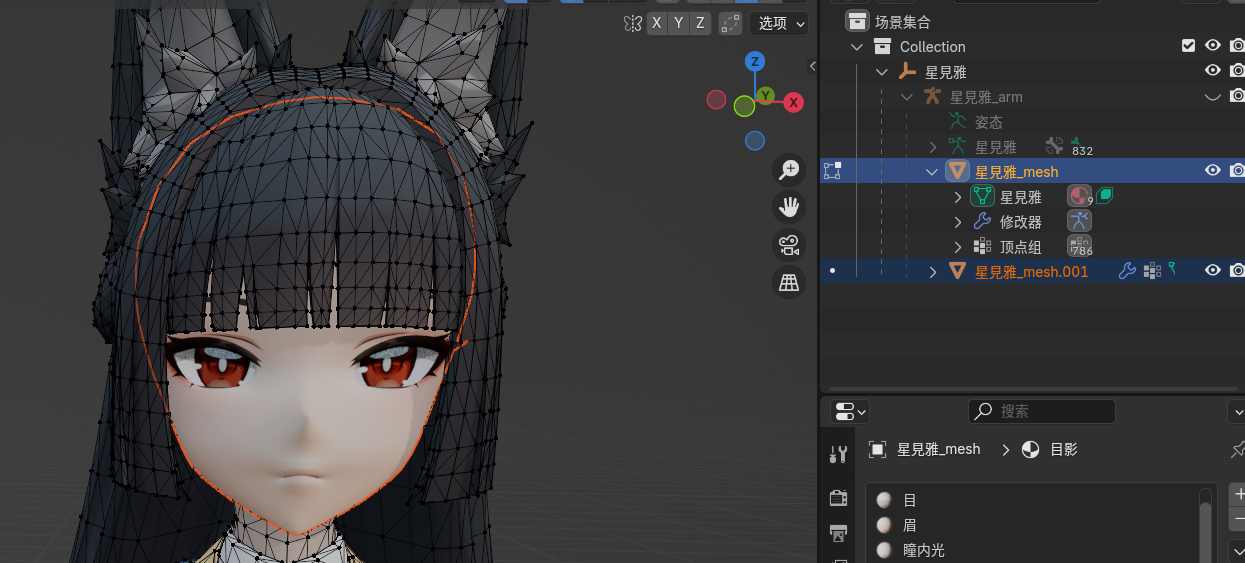The height and width of the screenshot is (563, 1245).
Task: Hide 星見雅_mesh.001 using its eye icon
Action: pos(1212,271)
